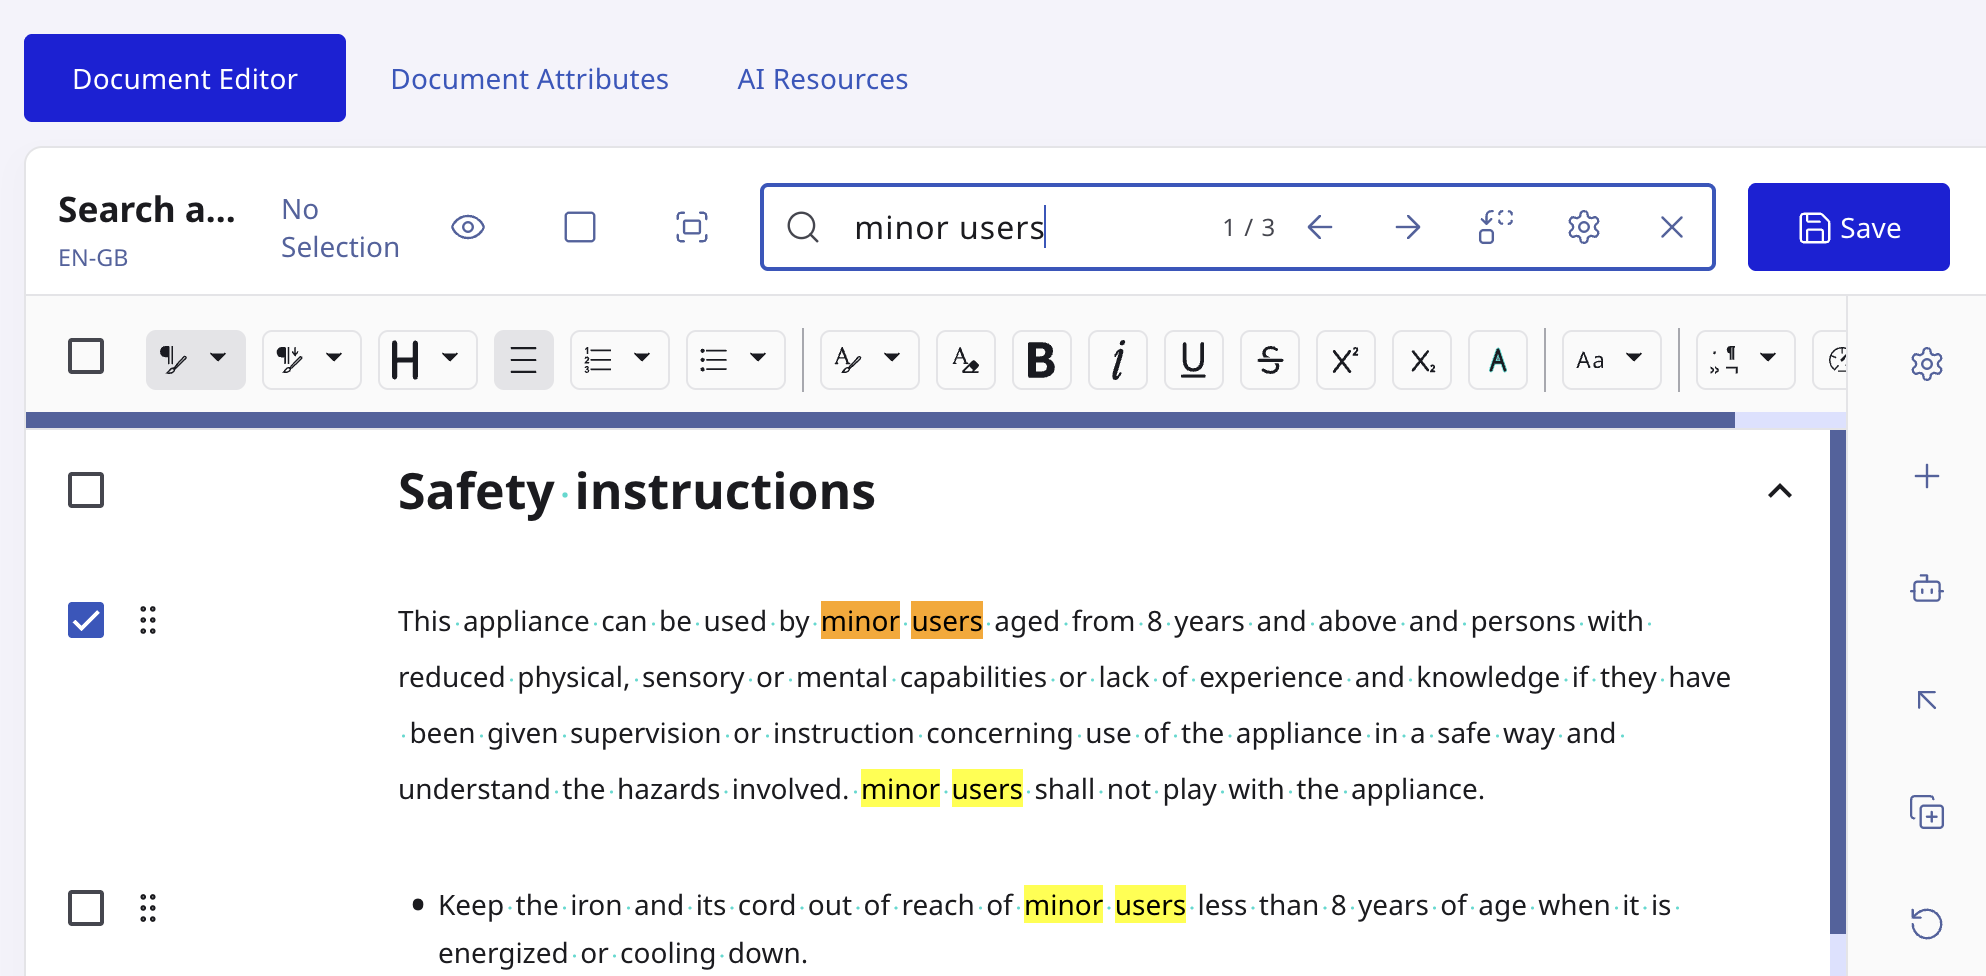Click the undo arrow in the right sidebar
Image resolution: width=1986 pixels, height=976 pixels.
[1926, 922]
